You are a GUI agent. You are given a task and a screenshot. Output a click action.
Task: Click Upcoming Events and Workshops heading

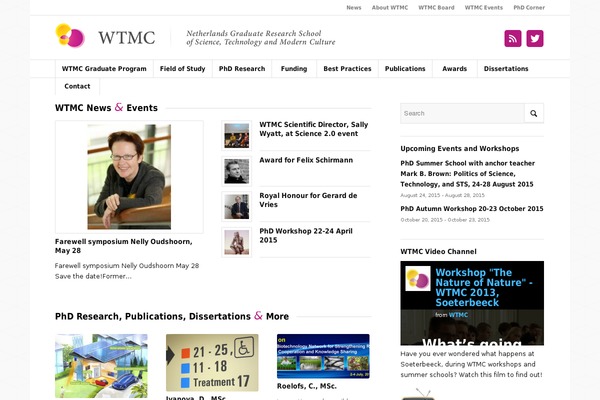[x=460, y=149]
